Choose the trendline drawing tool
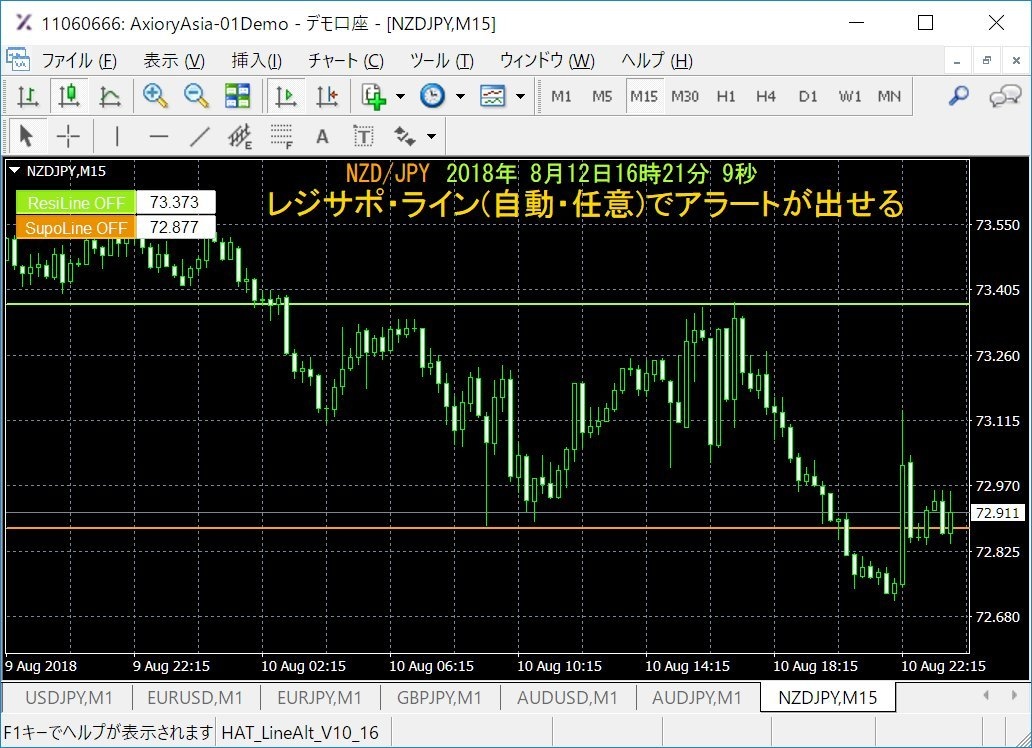The width and height of the screenshot is (1032, 748). pos(199,136)
